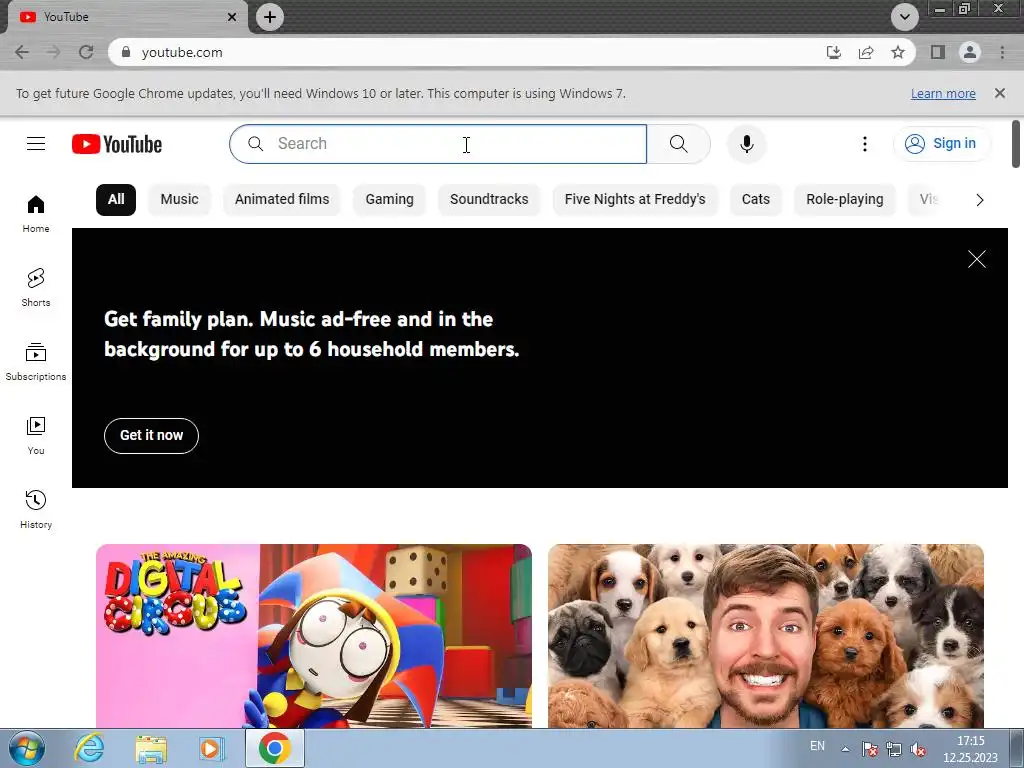Select the Soundtracks filter chip

pos(489,200)
